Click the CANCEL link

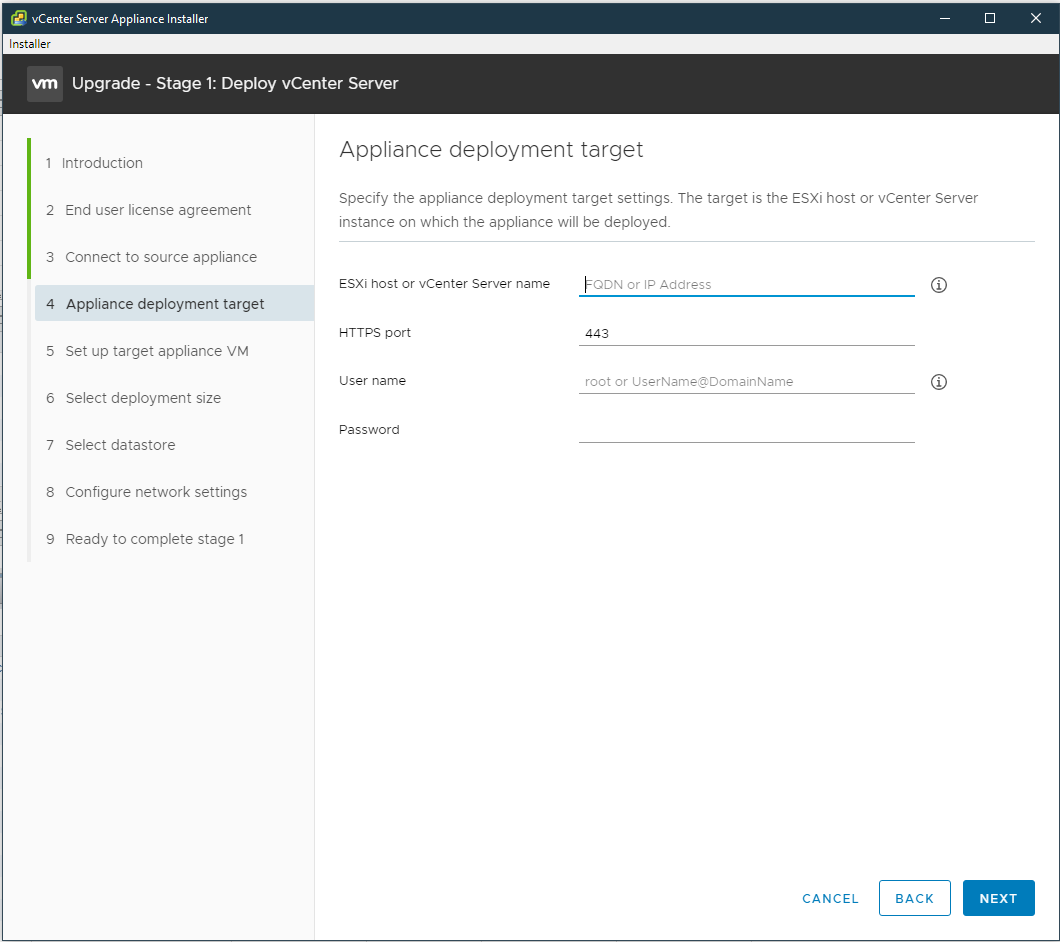tap(830, 898)
